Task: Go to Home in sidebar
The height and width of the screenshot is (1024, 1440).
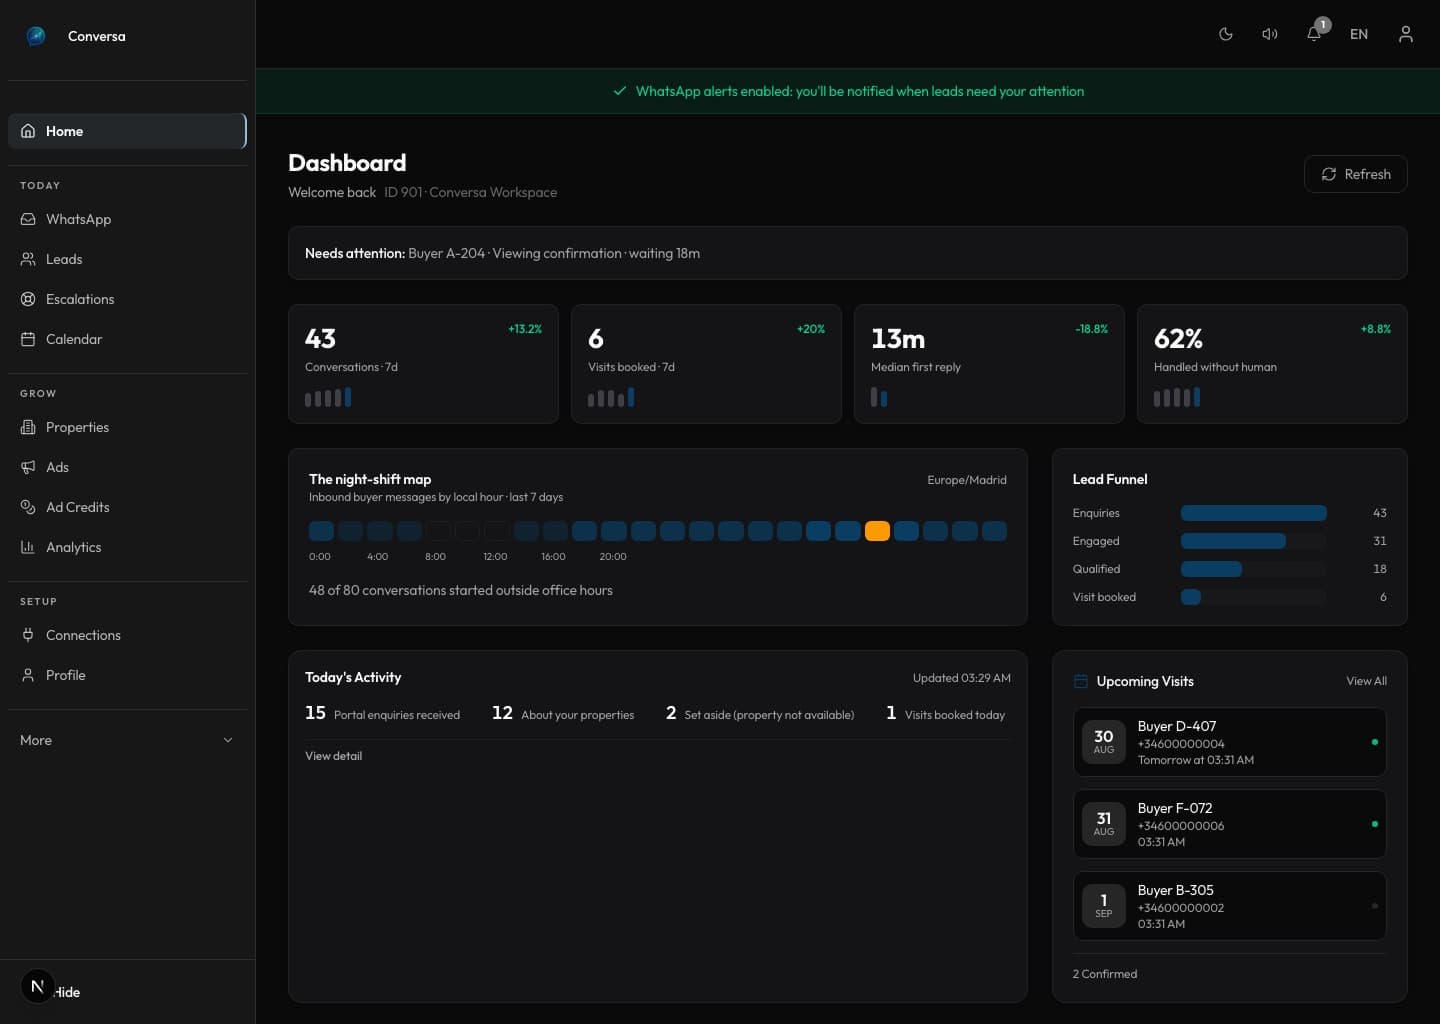Action: point(127,131)
